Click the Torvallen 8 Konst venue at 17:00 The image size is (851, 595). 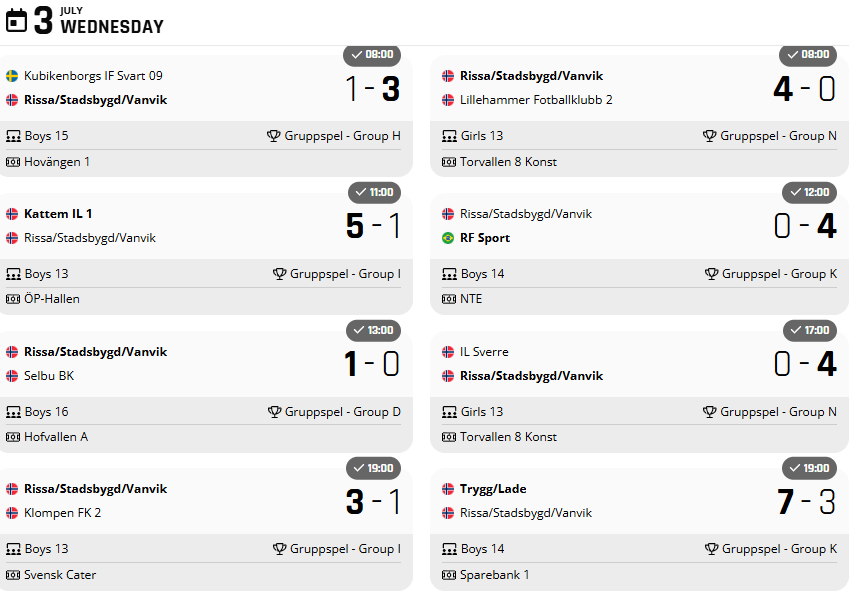509,437
